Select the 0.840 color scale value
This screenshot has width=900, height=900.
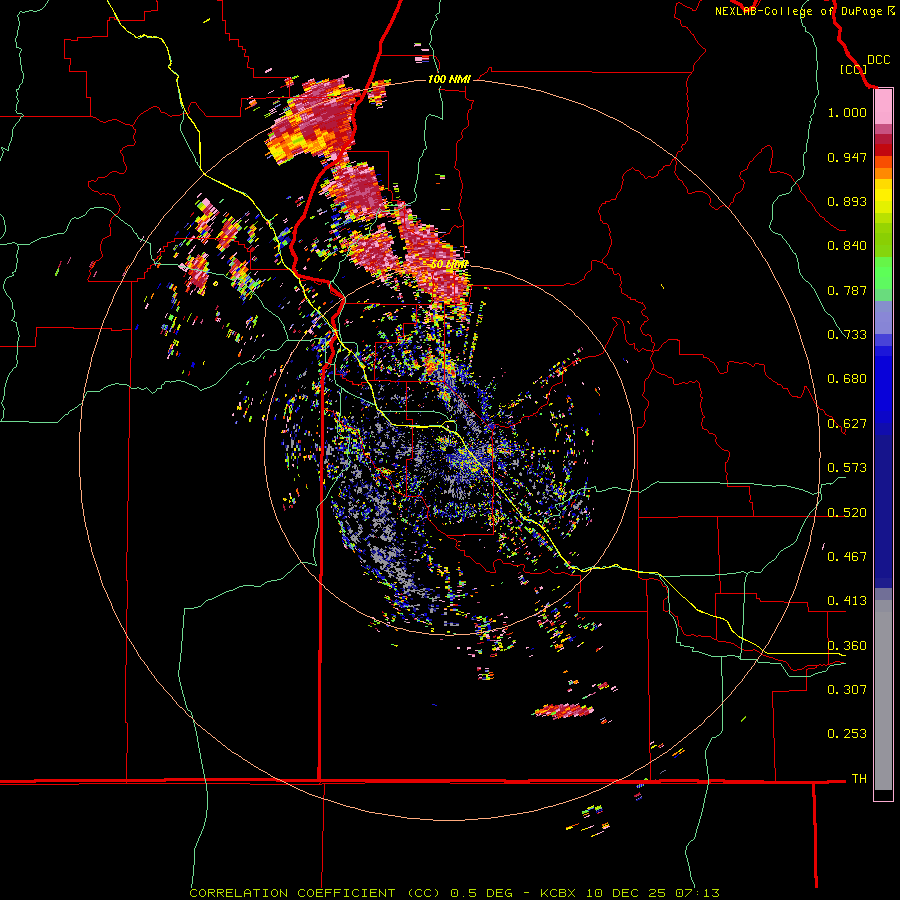[847, 246]
